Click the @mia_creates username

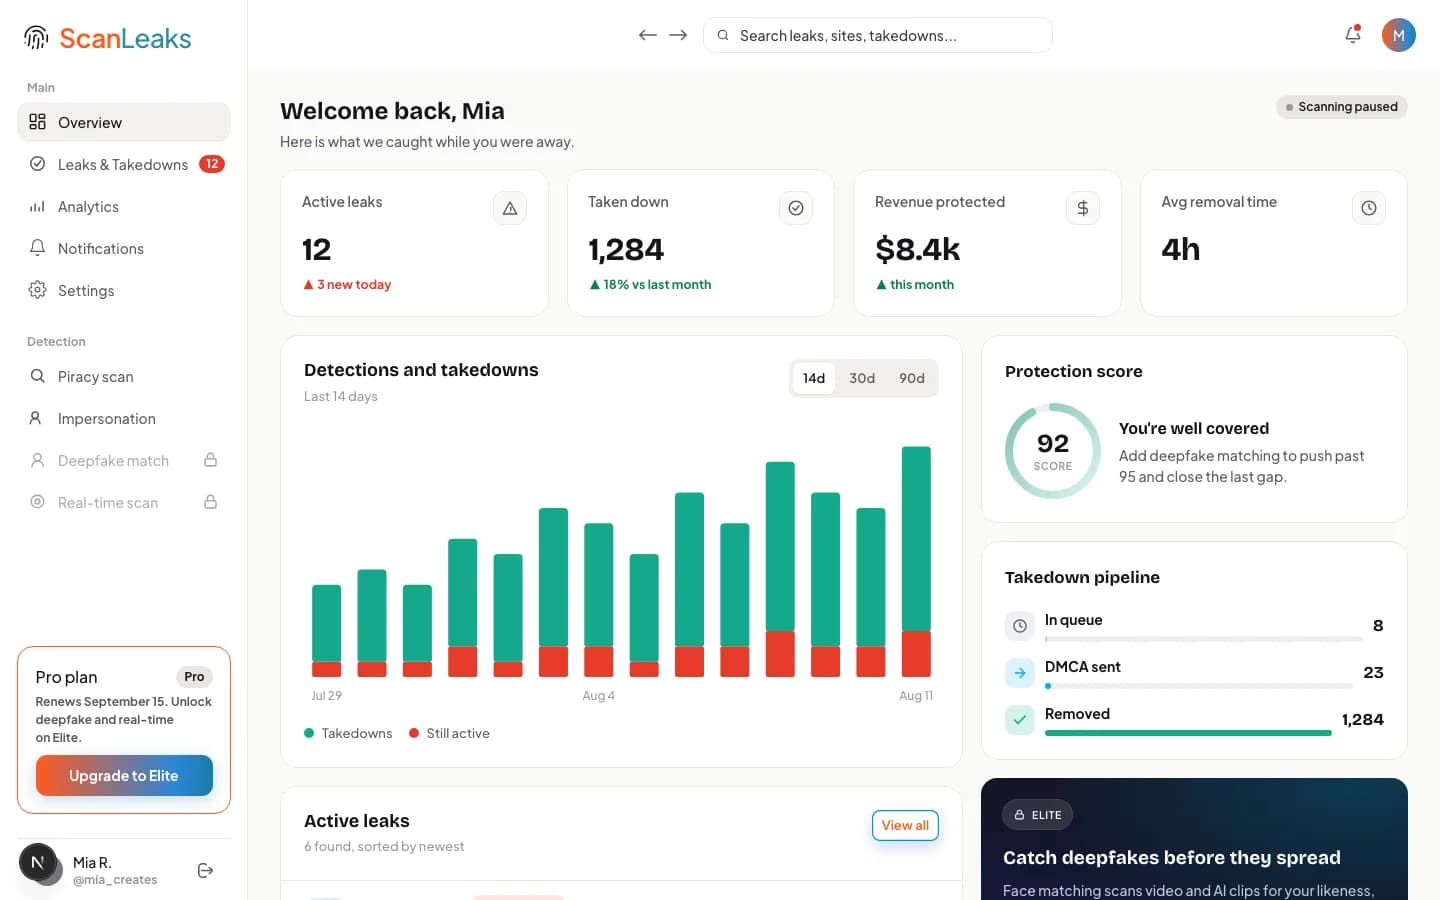click(115, 880)
